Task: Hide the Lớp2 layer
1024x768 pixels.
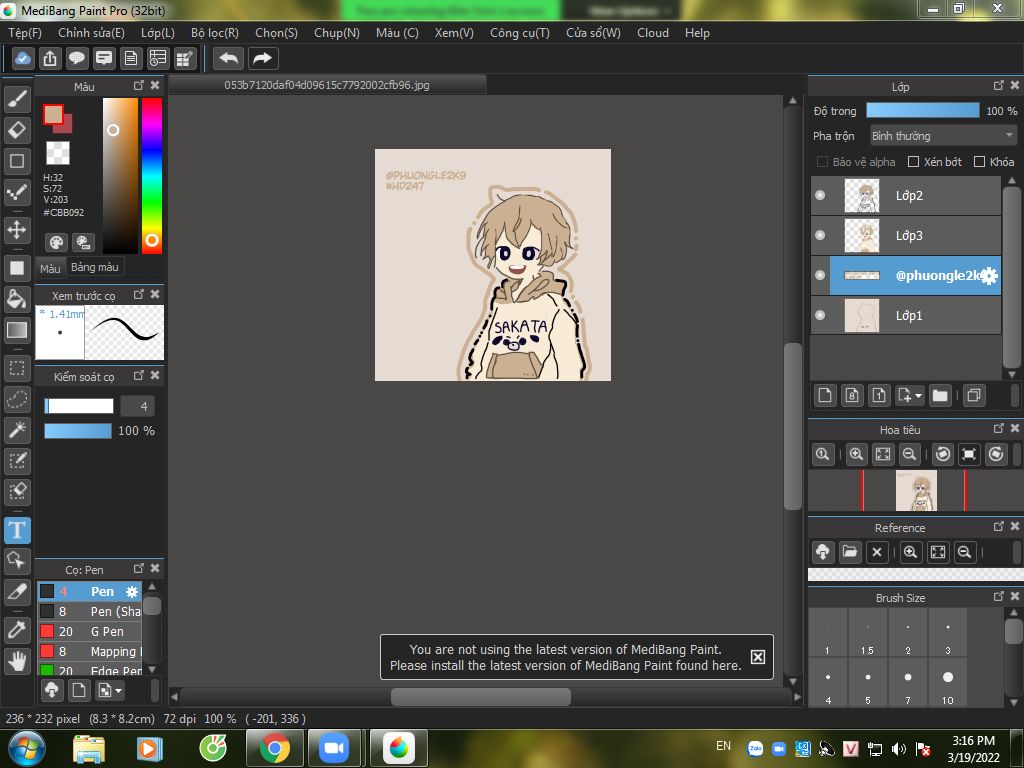Action: (820, 195)
